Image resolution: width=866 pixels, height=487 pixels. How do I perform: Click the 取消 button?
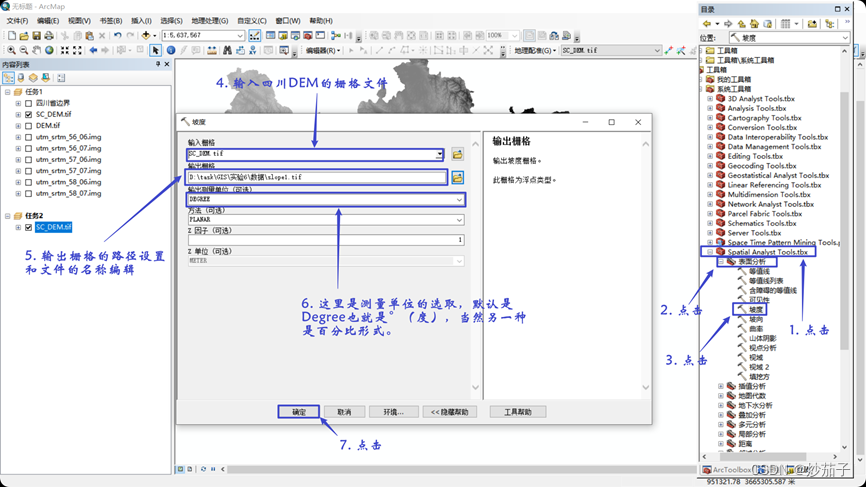coord(344,412)
